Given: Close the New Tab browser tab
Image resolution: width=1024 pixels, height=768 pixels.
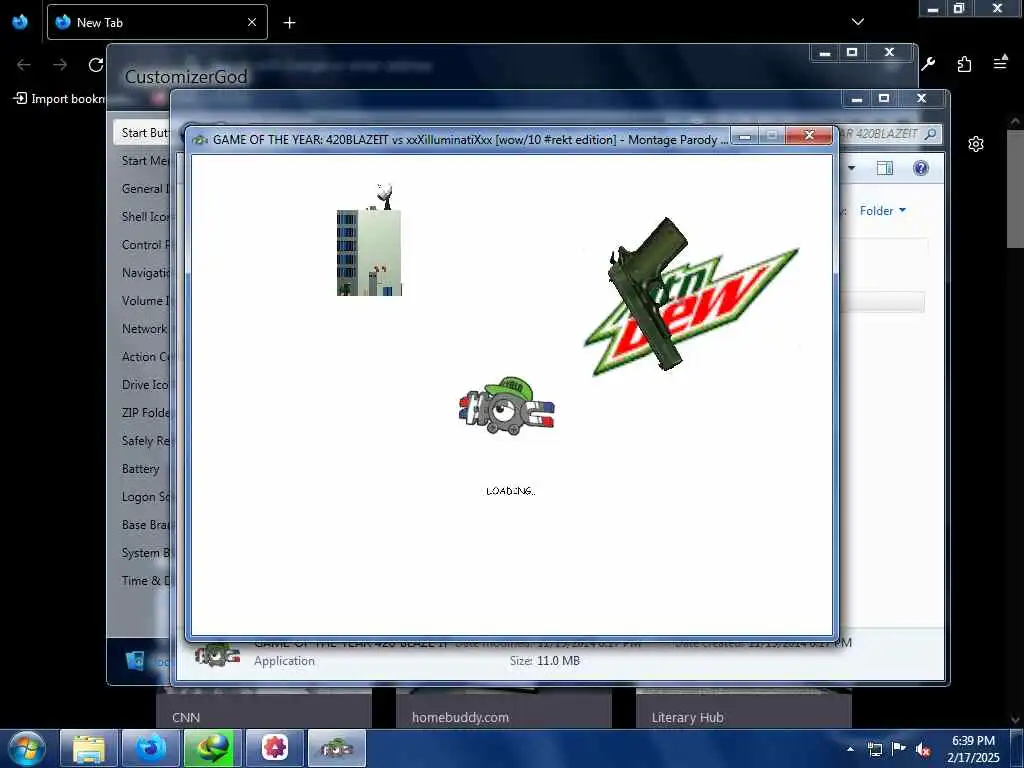Looking at the screenshot, I should tap(252, 22).
